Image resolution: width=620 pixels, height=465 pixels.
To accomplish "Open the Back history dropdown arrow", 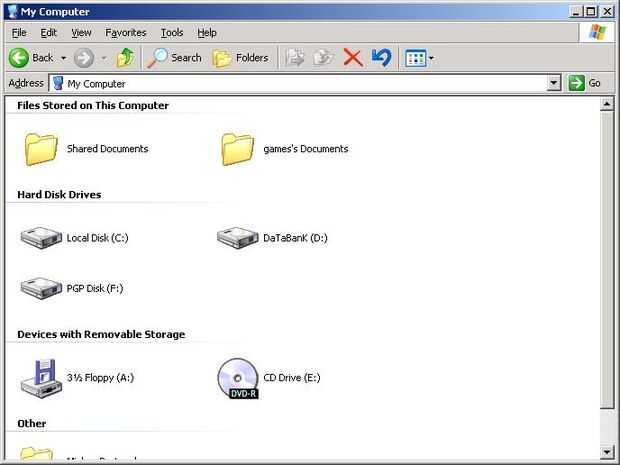I will tap(63, 58).
